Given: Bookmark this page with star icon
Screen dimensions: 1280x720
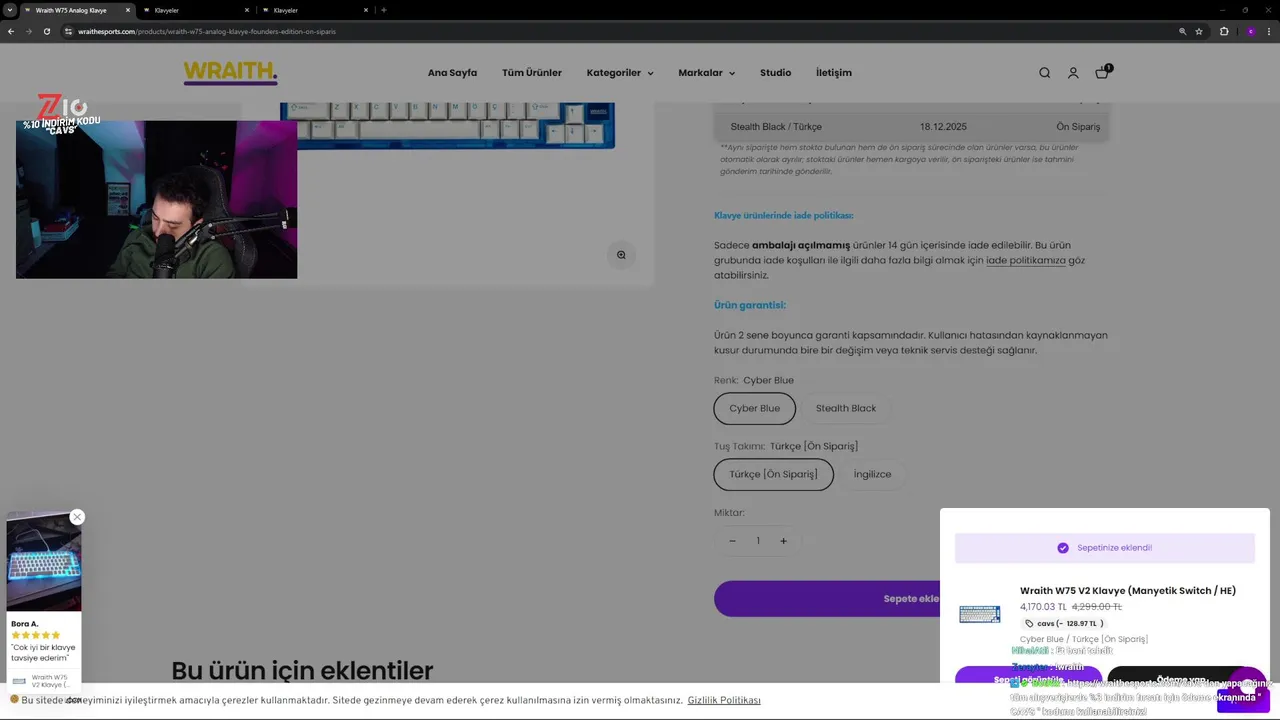Looking at the screenshot, I should click(x=1199, y=31).
